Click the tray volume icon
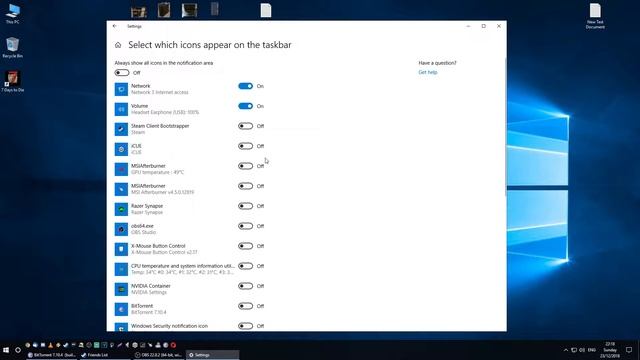640x360 pixels. click(582, 350)
